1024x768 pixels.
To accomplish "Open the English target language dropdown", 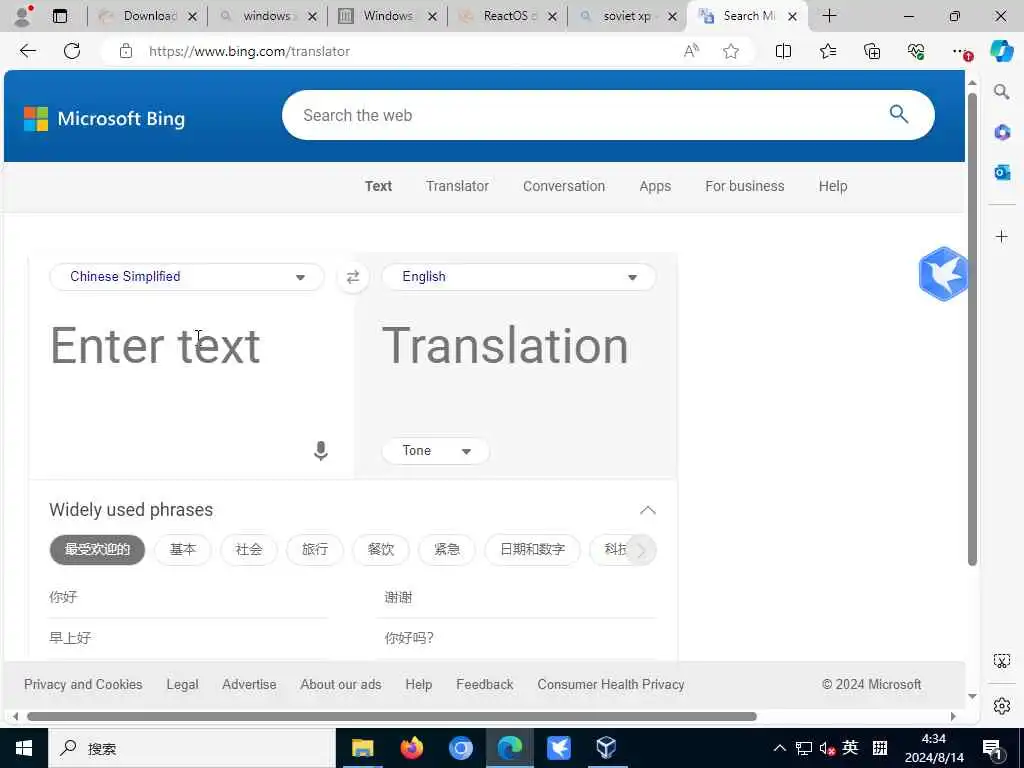I will 519,277.
